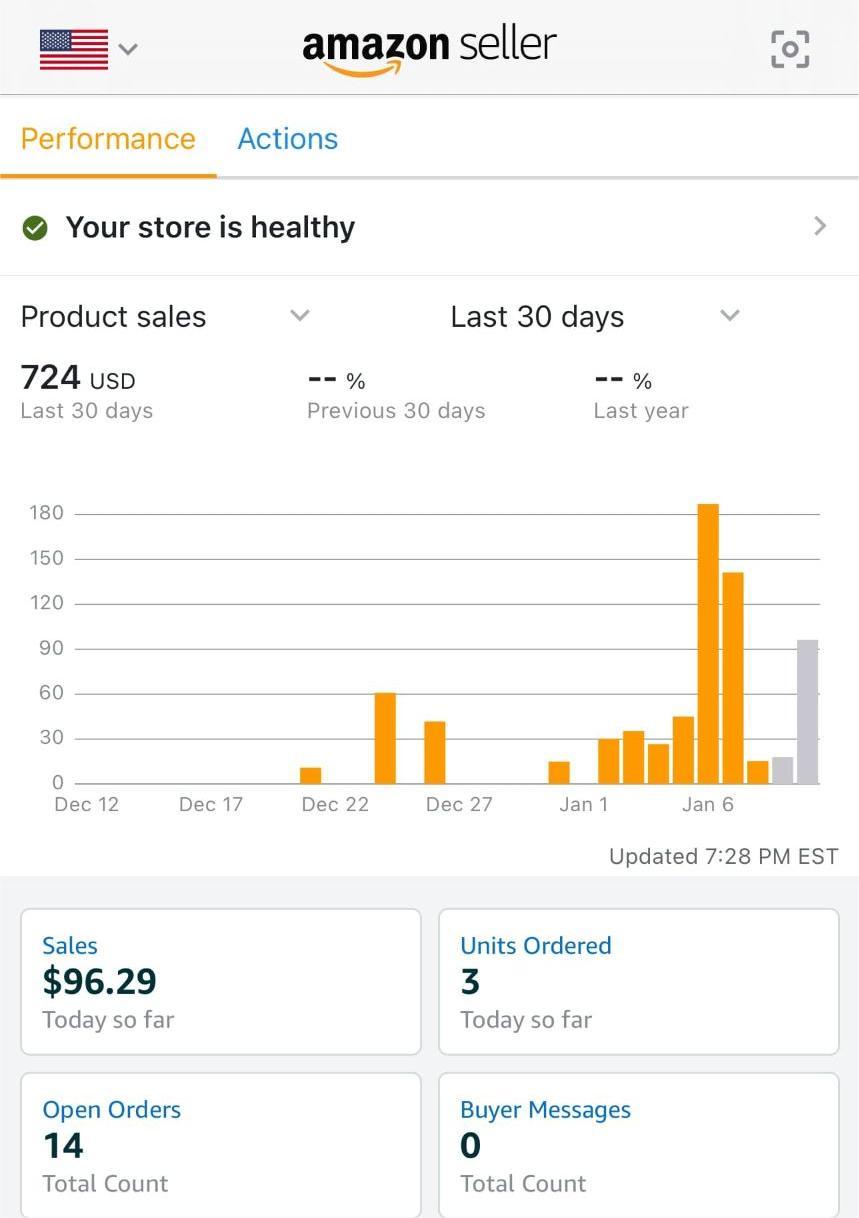Select the Jan 6 axis date label
This screenshot has width=859, height=1218.
[x=708, y=805]
